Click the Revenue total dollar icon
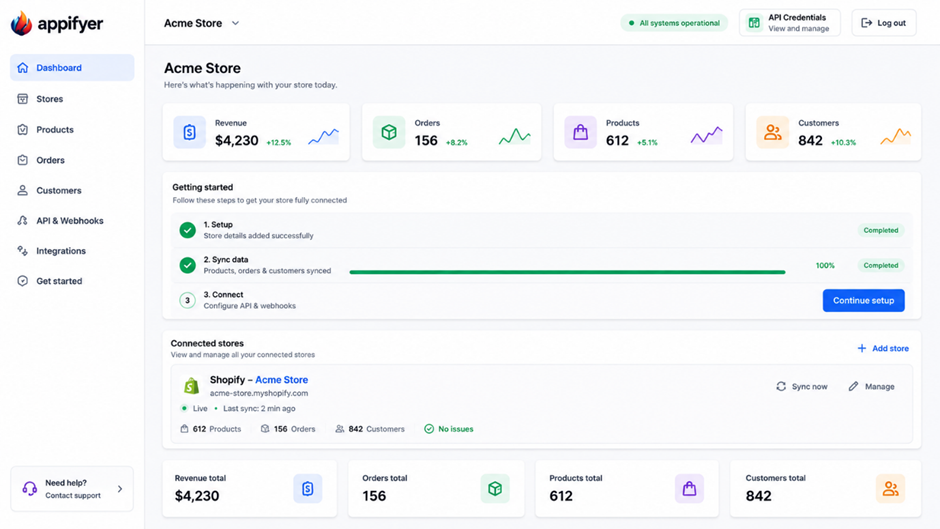 pos(308,489)
